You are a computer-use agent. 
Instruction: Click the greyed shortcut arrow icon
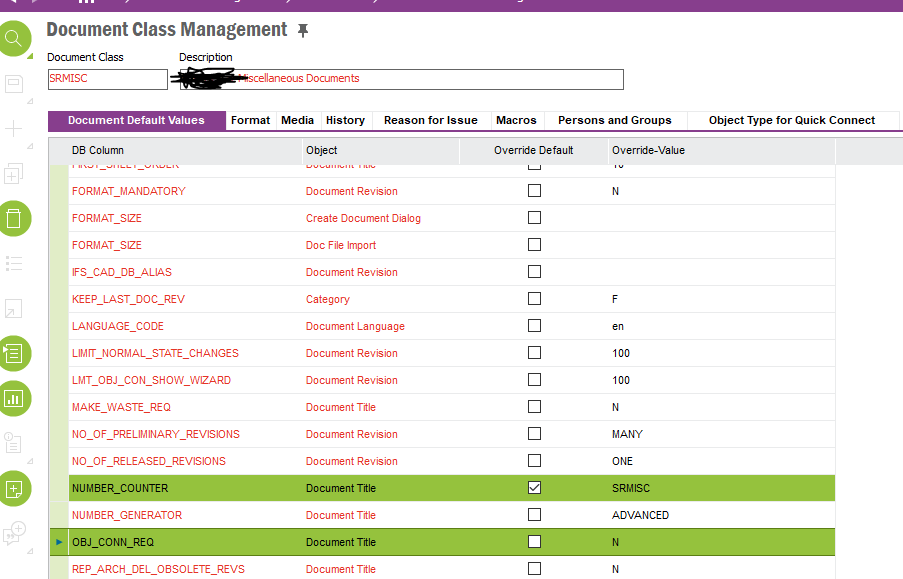click(13, 309)
